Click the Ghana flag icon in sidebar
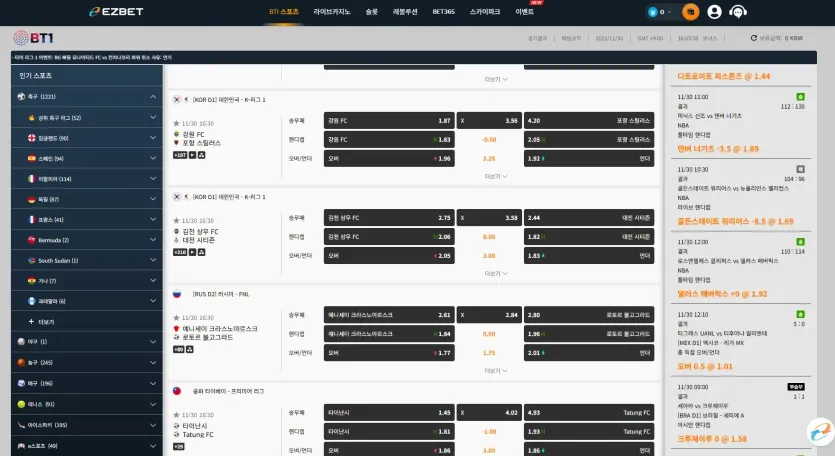 click(x=31, y=281)
